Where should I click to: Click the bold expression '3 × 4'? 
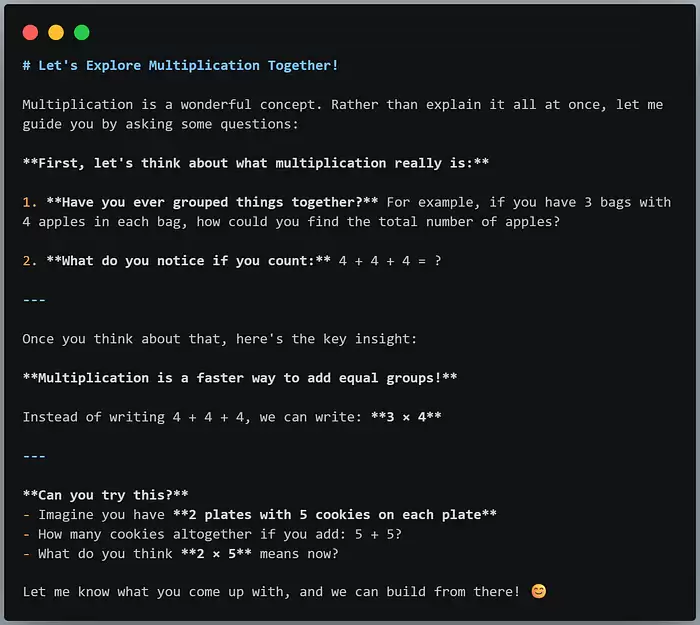click(x=406, y=417)
